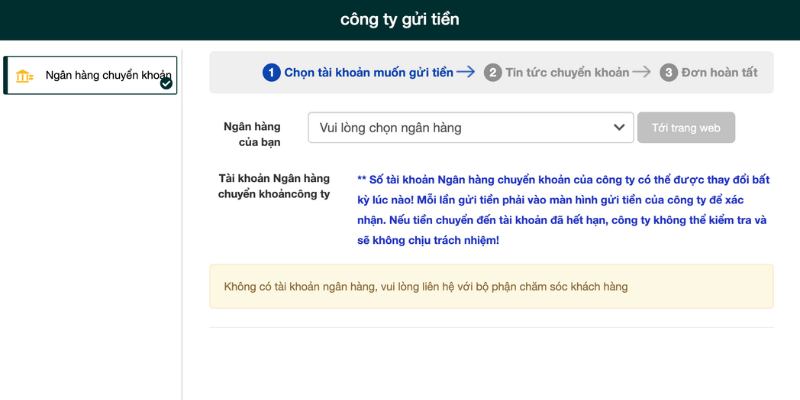Click the Tới trang web button
This screenshot has width=800, height=400.
pos(686,128)
